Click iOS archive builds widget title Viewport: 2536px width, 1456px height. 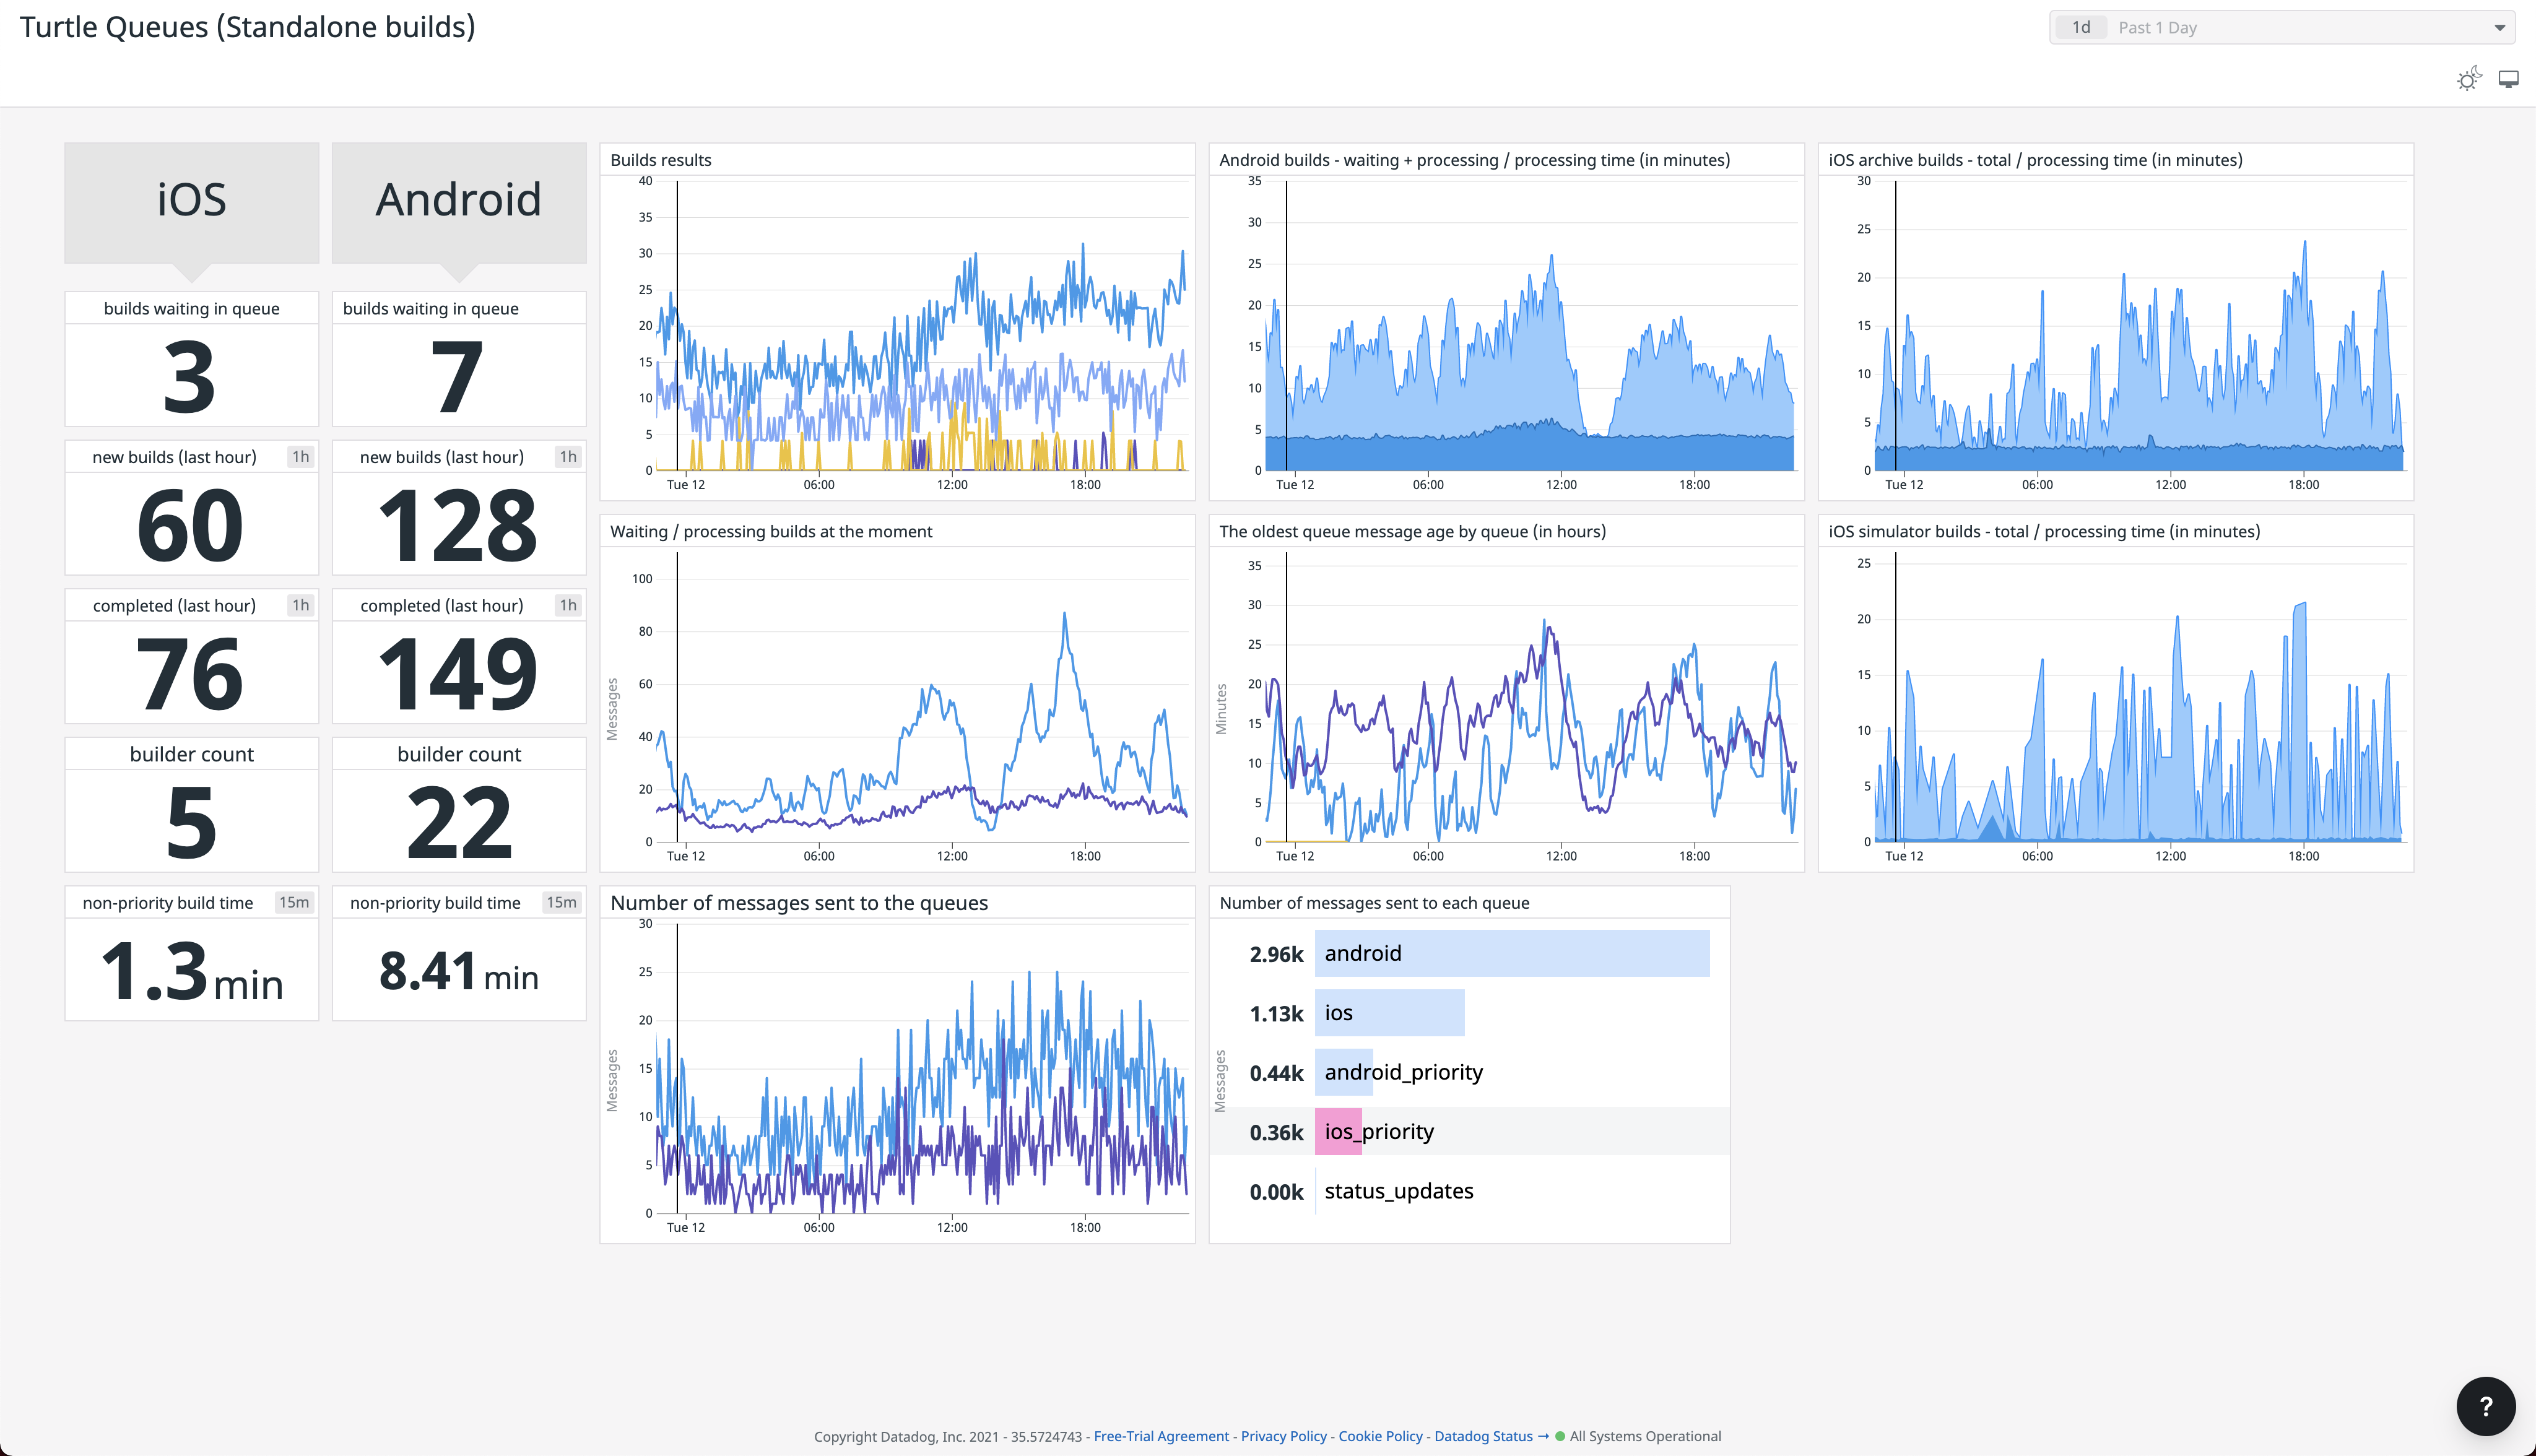(2035, 160)
